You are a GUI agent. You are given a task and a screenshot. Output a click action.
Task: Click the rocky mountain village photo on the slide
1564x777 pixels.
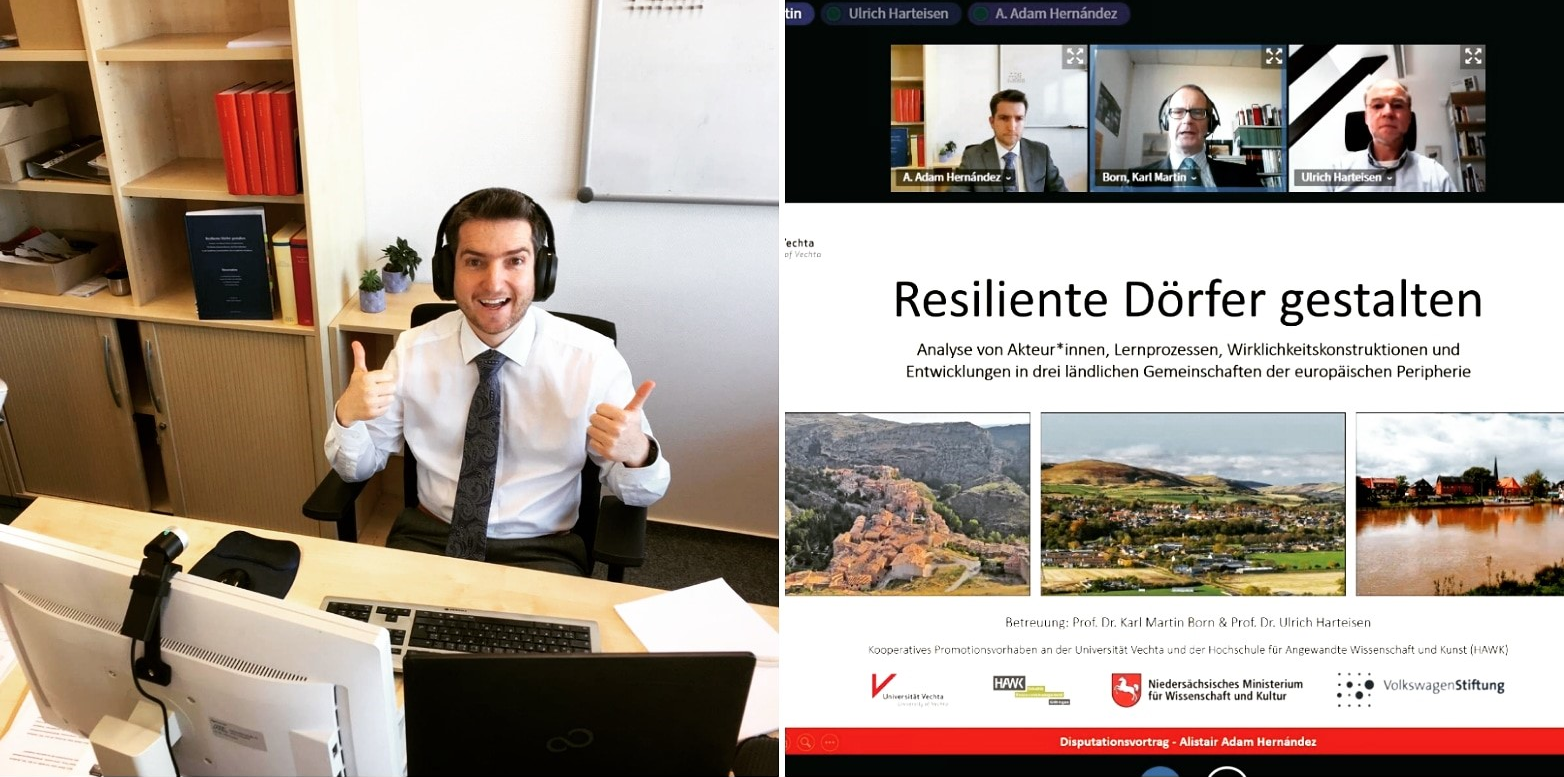coord(907,503)
